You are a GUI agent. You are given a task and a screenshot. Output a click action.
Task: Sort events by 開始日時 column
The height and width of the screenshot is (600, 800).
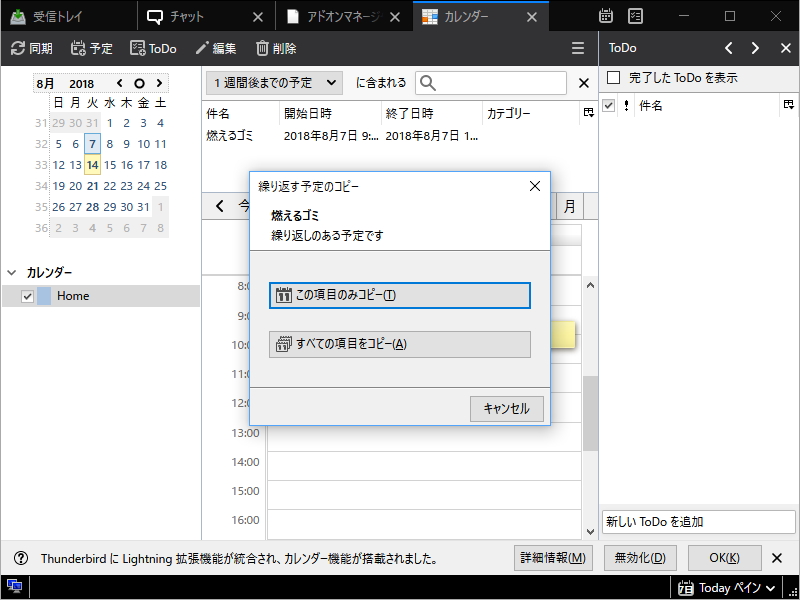coord(331,113)
